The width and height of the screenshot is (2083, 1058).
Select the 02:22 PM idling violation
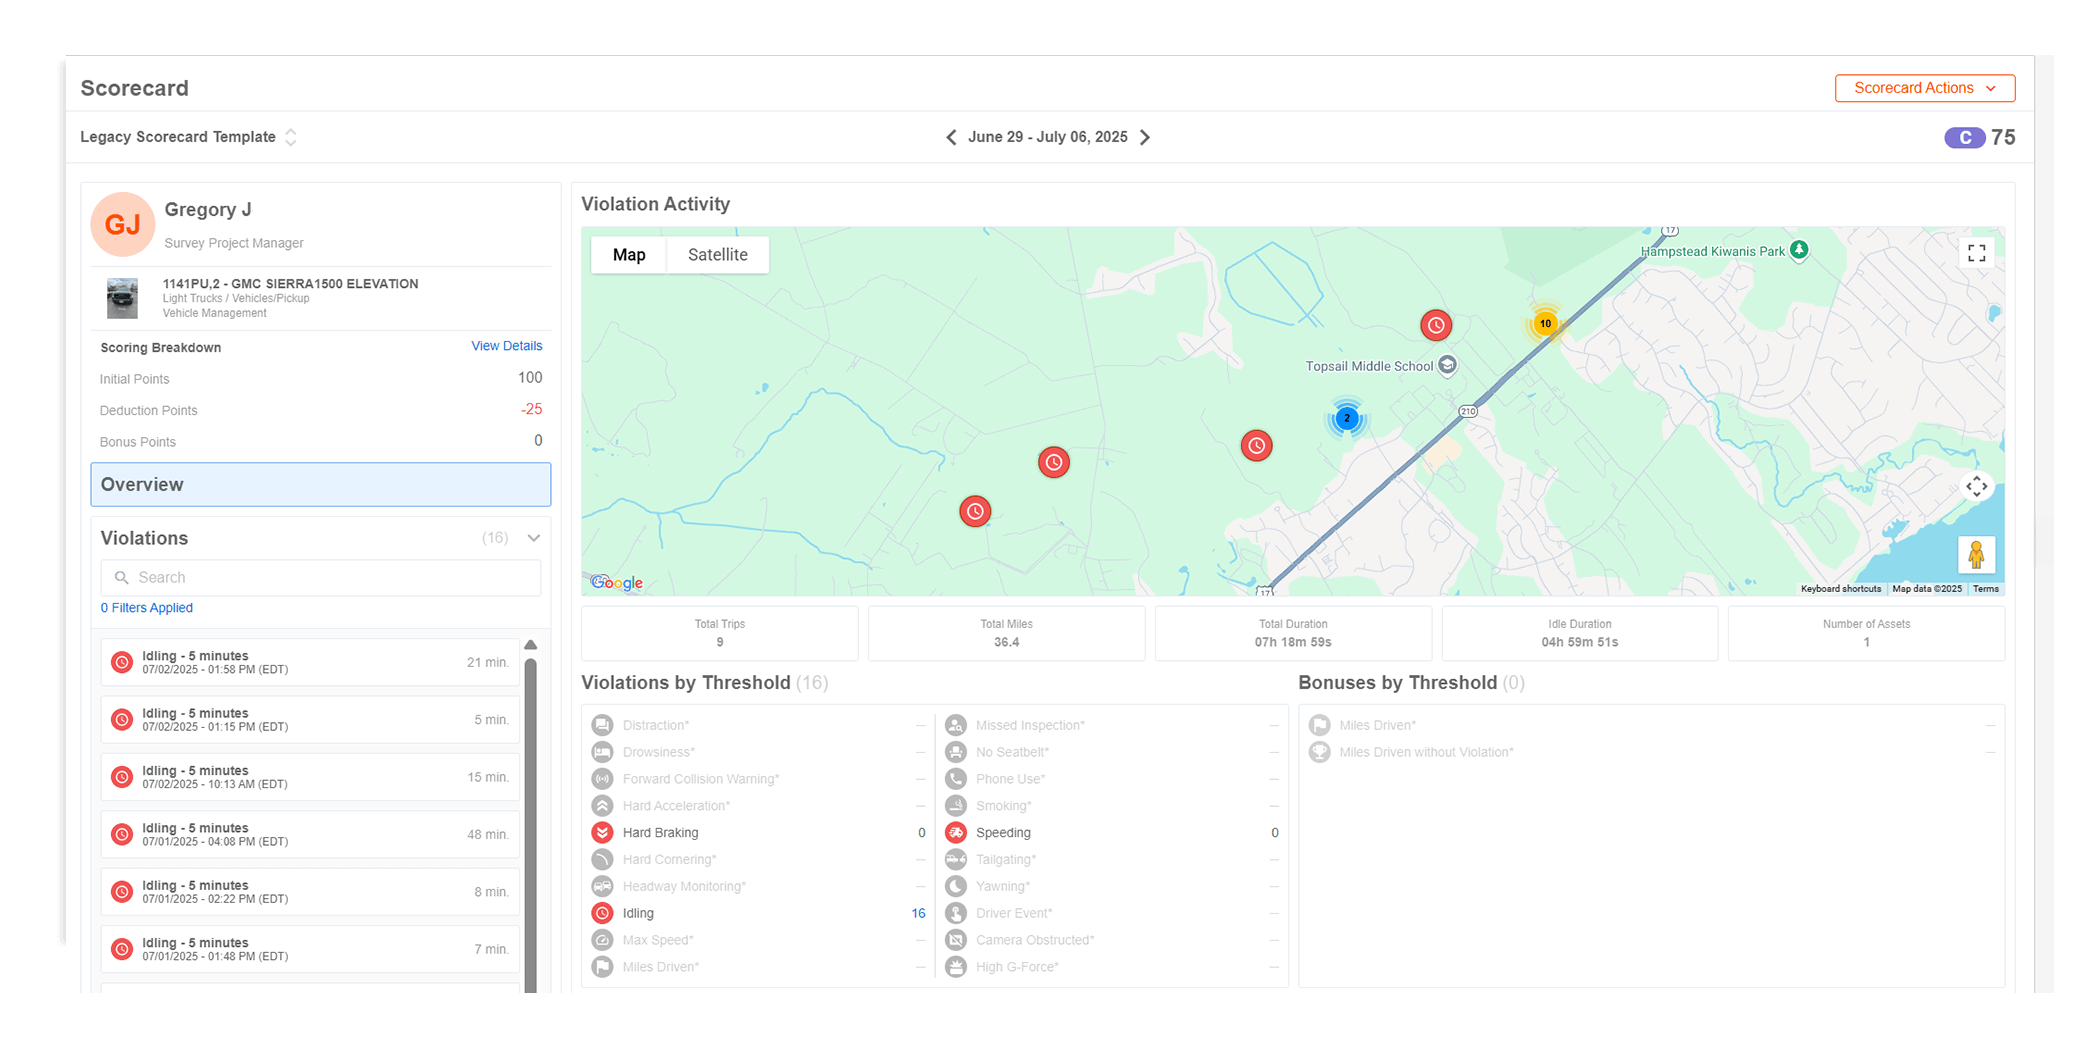point(310,891)
